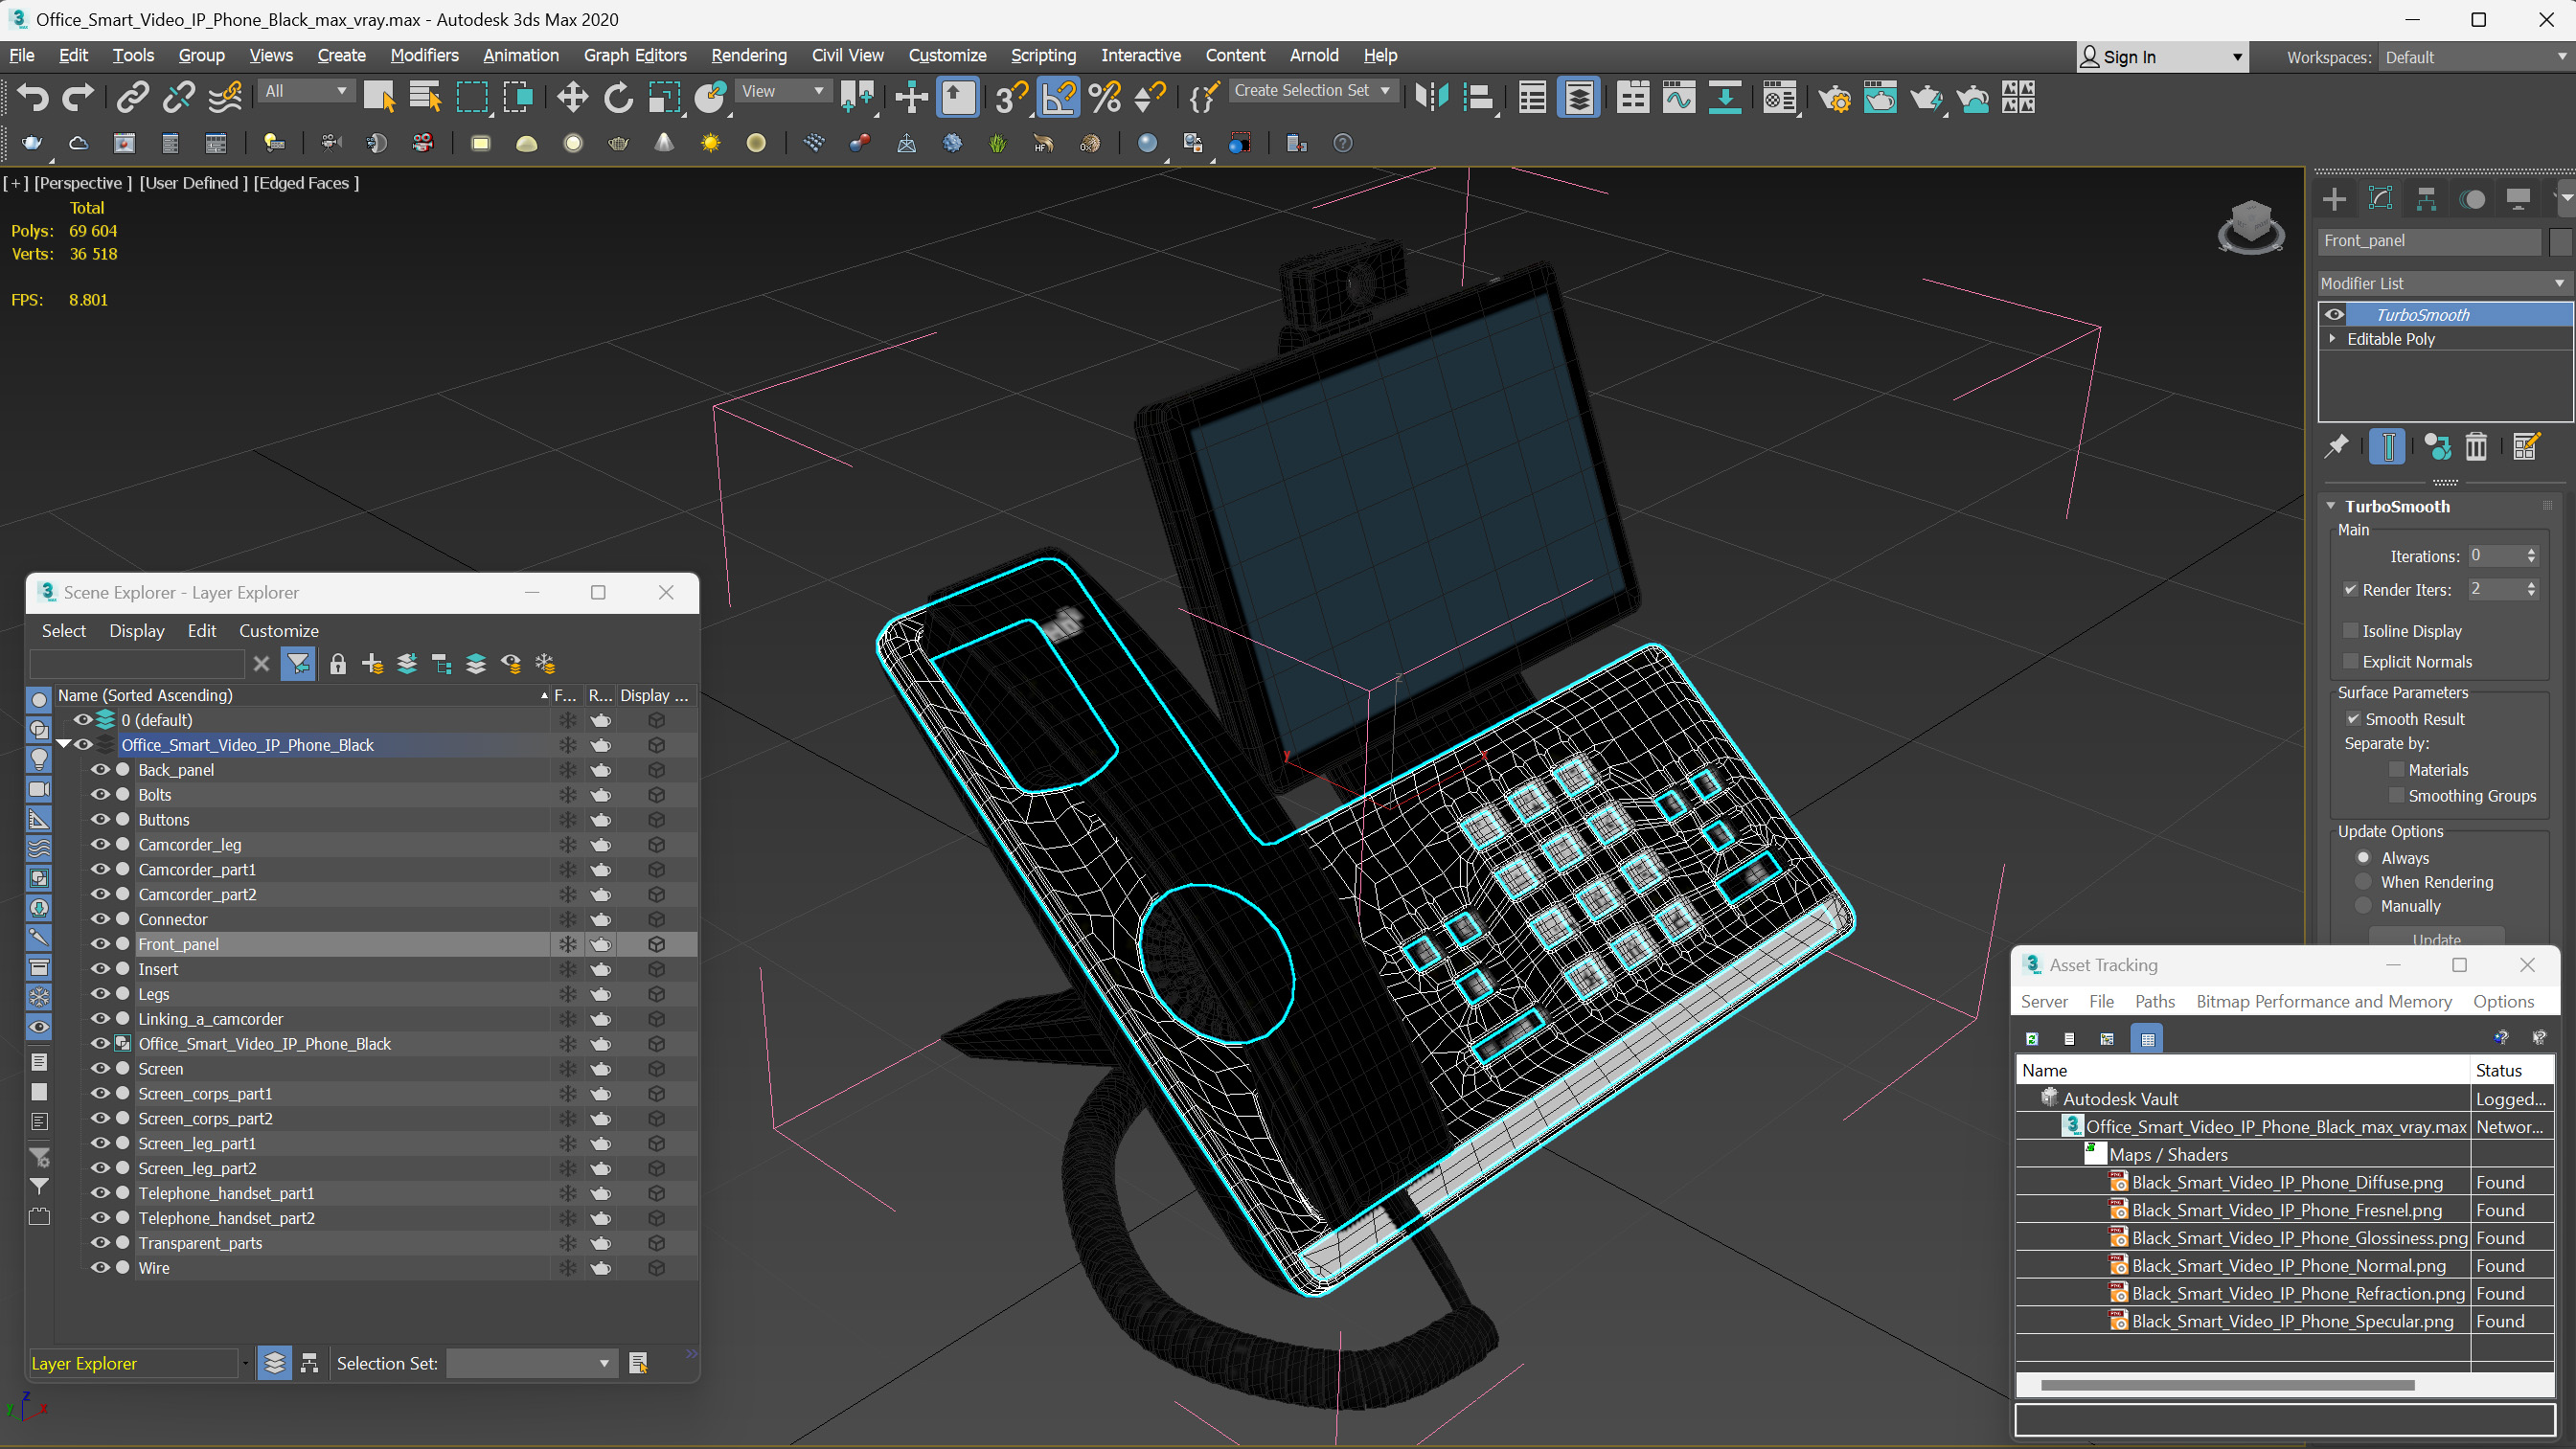Toggle the Angle Snap icon
Screen dimensions: 2576x1449
coord(1058,97)
